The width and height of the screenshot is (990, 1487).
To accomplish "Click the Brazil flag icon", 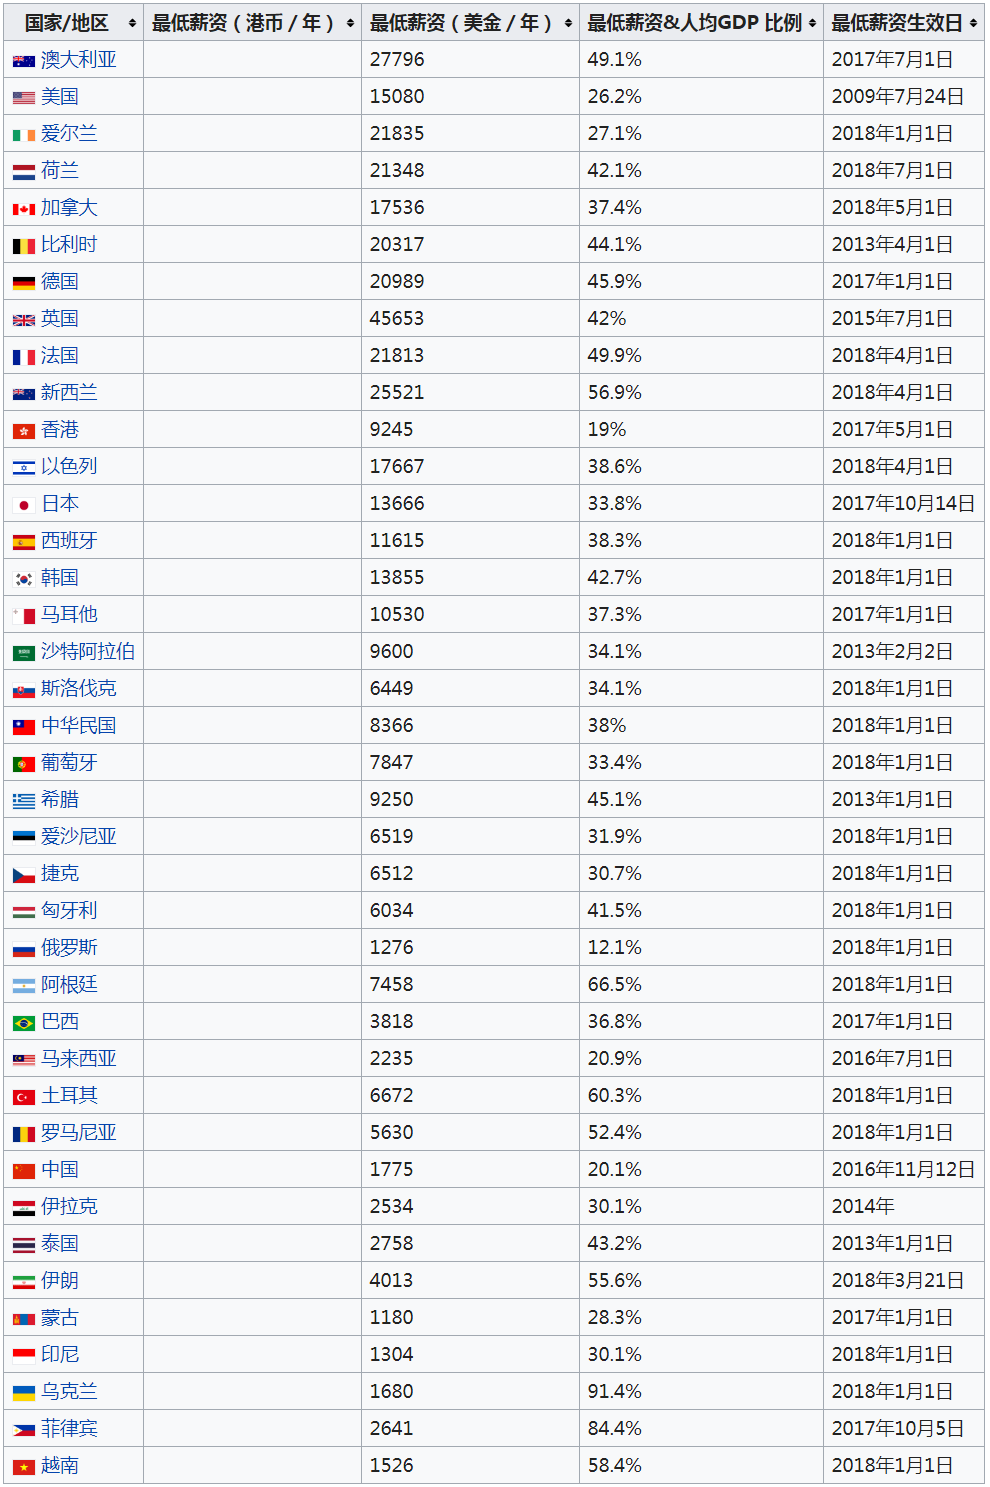I will pos(24,1023).
